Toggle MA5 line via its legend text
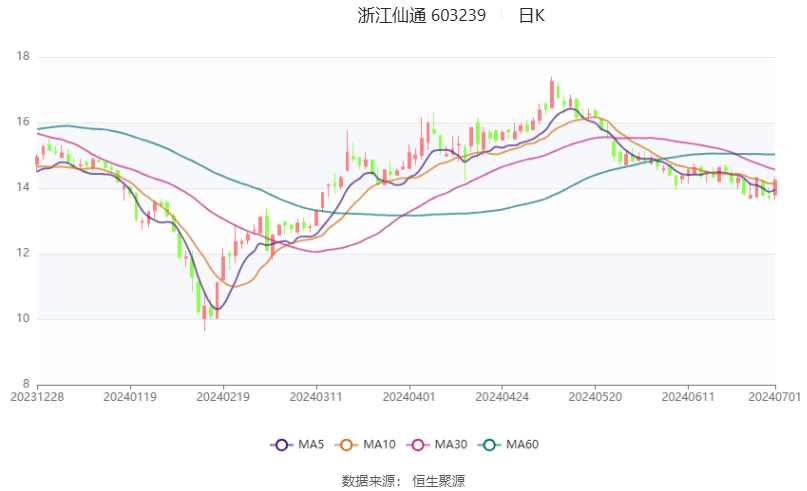The height and width of the screenshot is (491, 807). 312,444
